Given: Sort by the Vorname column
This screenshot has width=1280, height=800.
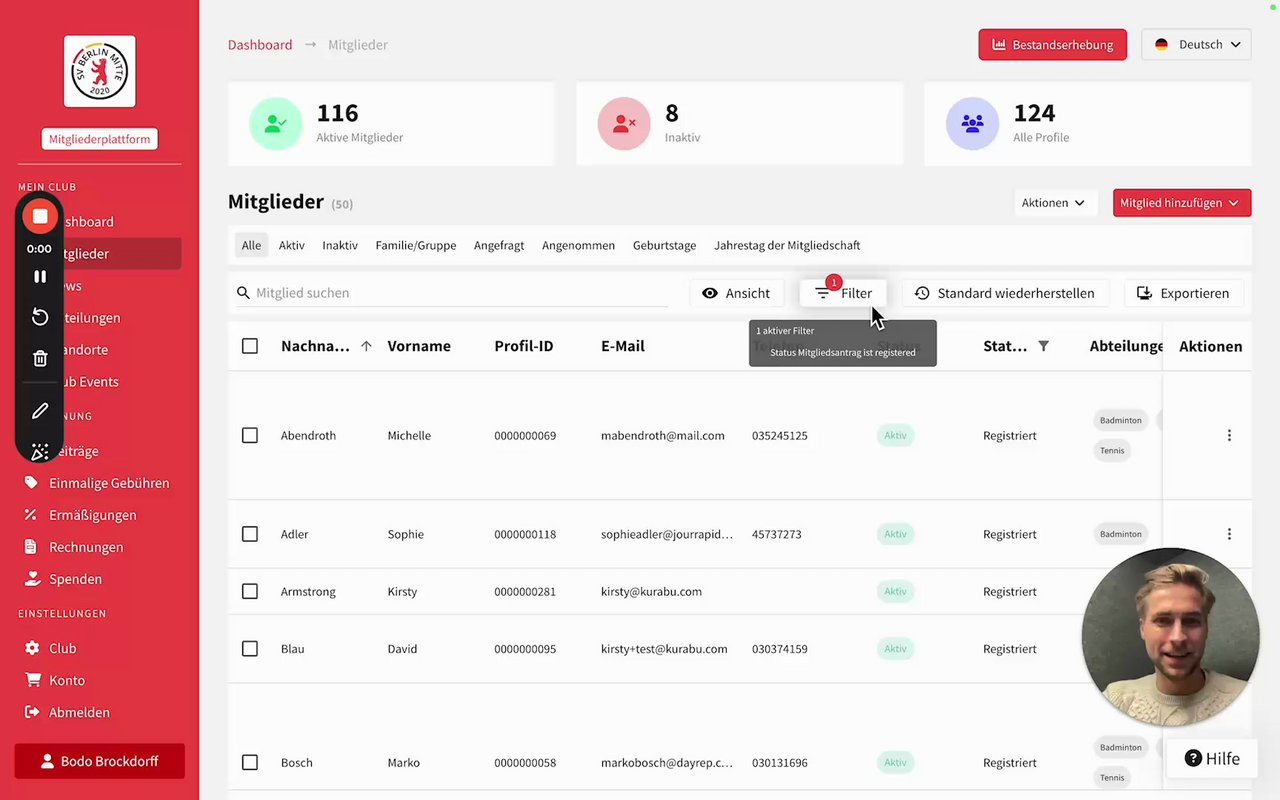Looking at the screenshot, I should [x=419, y=346].
